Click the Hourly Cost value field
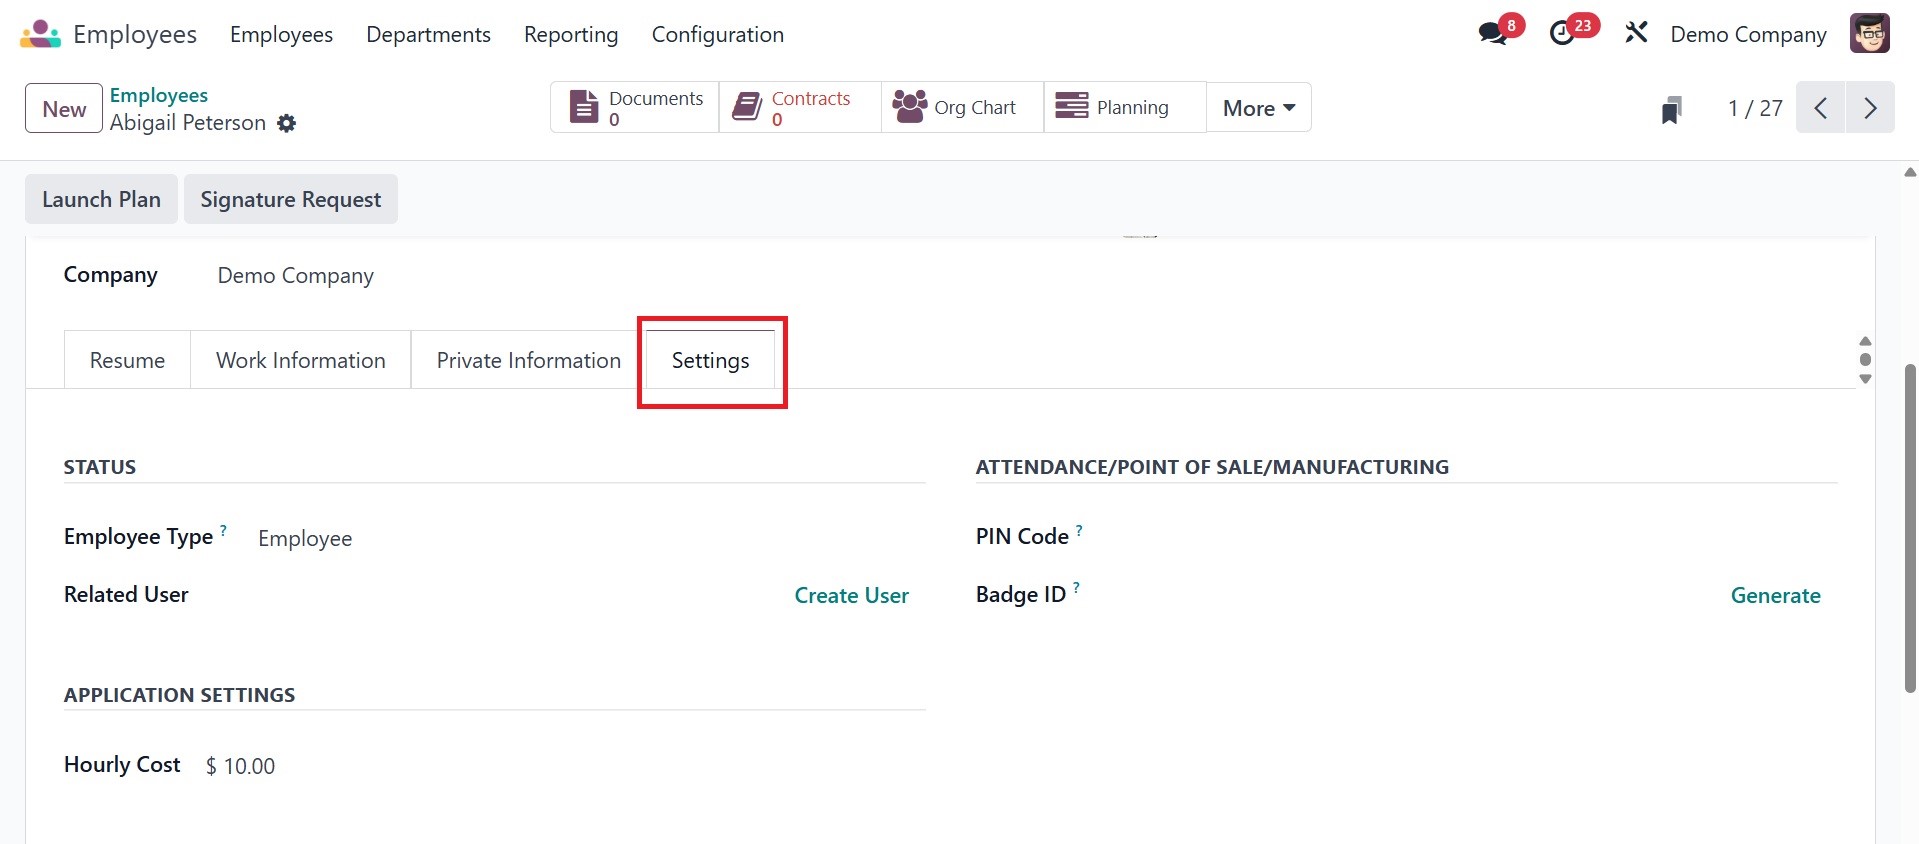Image resolution: width=1919 pixels, height=844 pixels. click(241, 766)
